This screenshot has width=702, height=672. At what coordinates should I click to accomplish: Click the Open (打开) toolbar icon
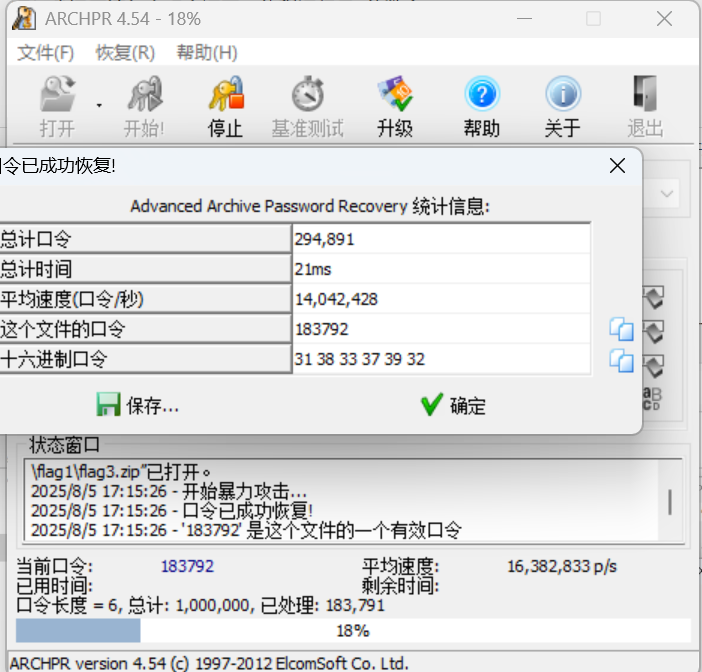57,94
